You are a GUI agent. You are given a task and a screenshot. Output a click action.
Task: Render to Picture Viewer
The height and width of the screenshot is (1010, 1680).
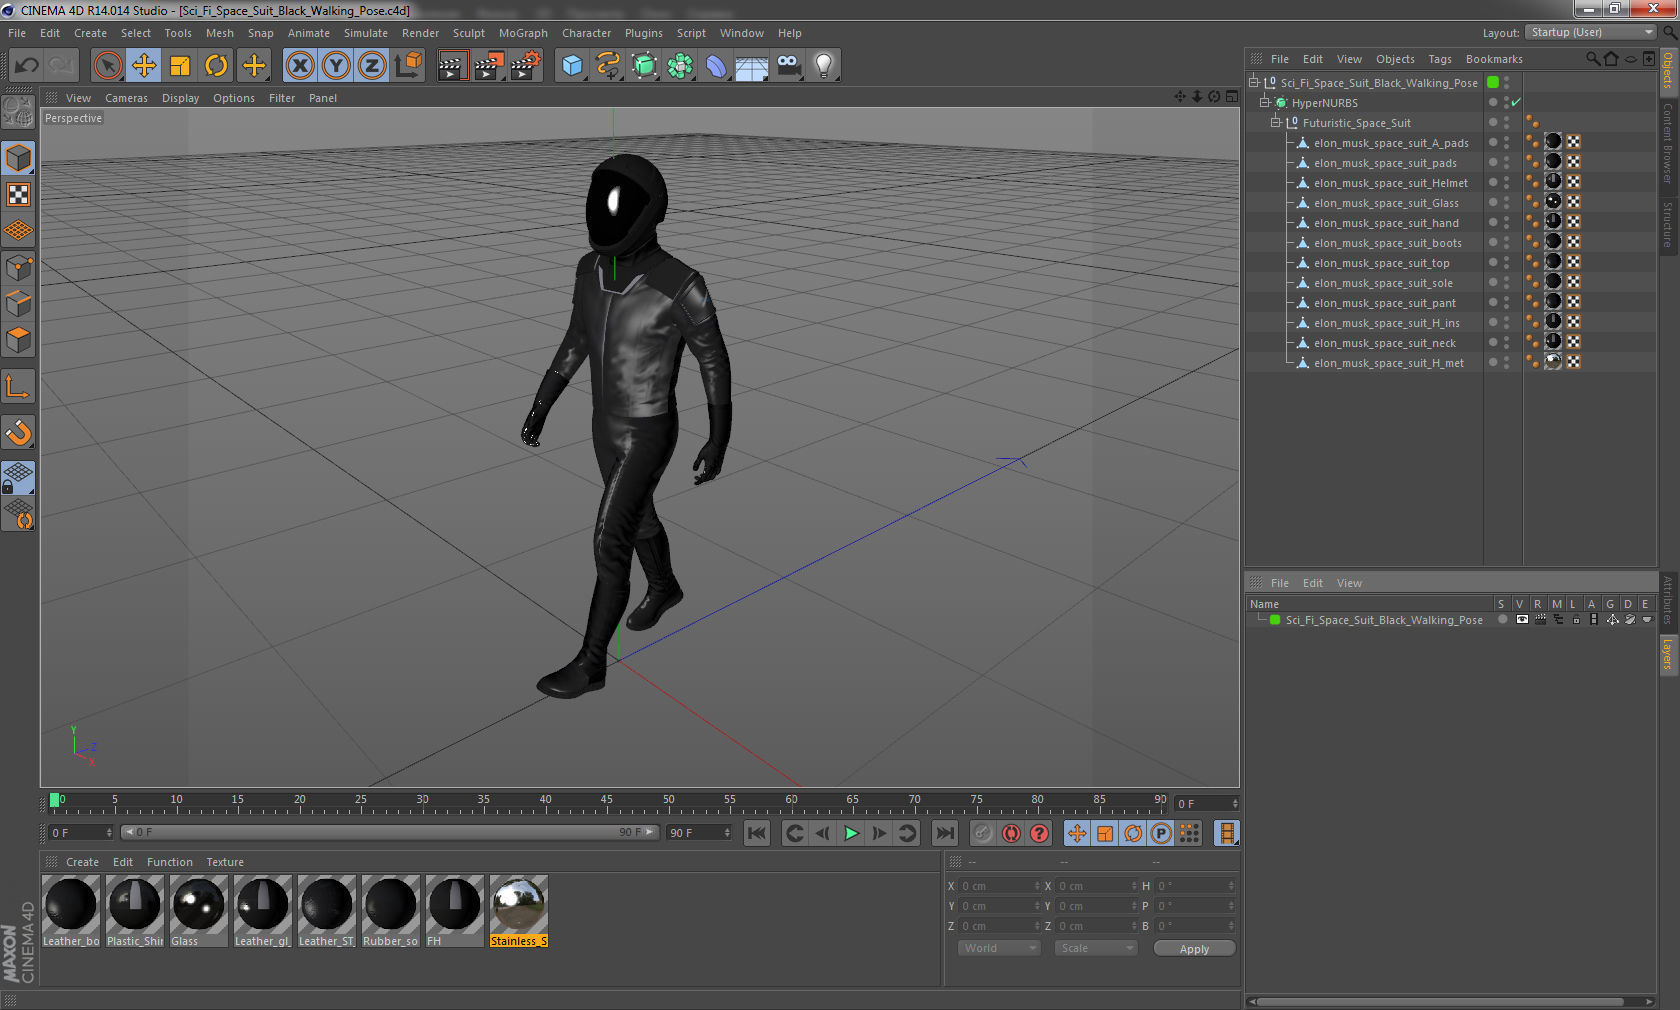click(x=488, y=66)
